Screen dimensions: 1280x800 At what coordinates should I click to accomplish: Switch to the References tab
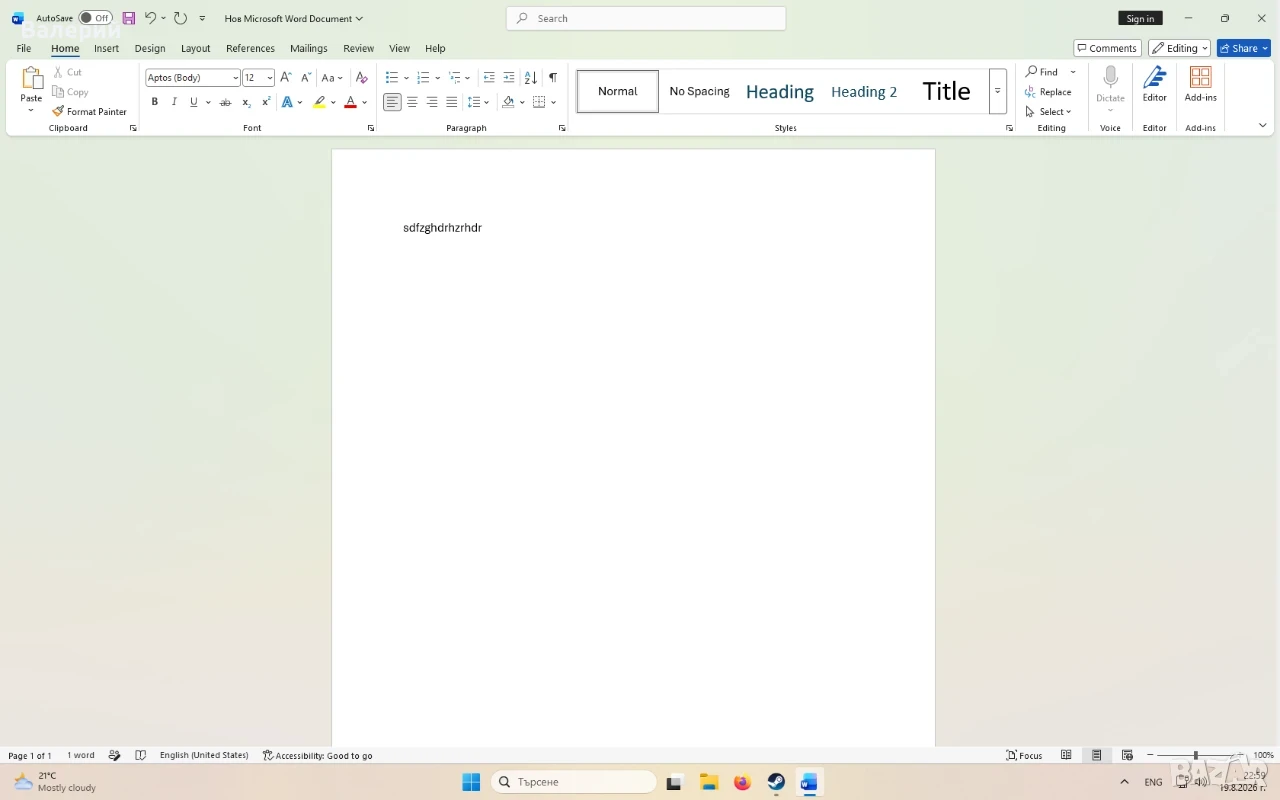click(250, 48)
